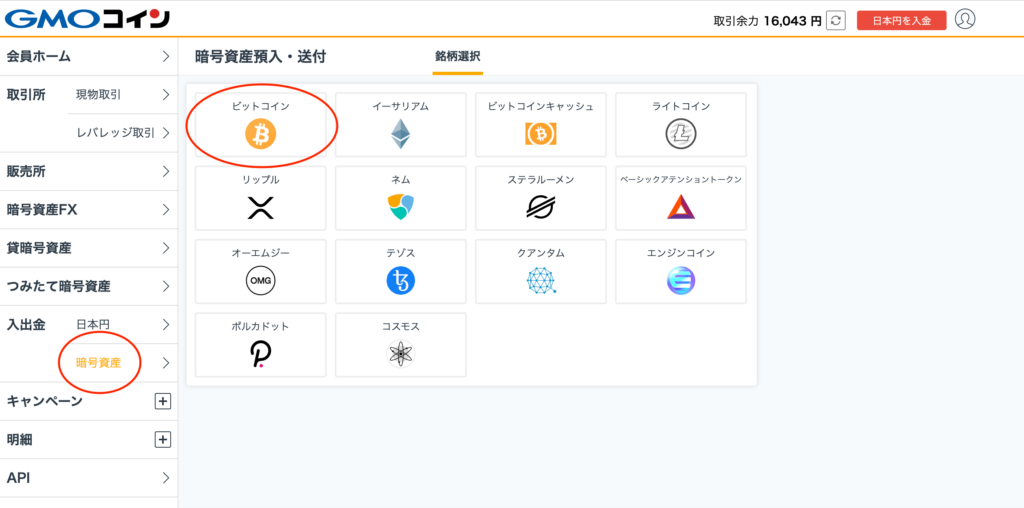Screen dimensions: 1024x508
Task: Click the ライトコイン label text
Action: pyautogui.click(x=680, y=106)
